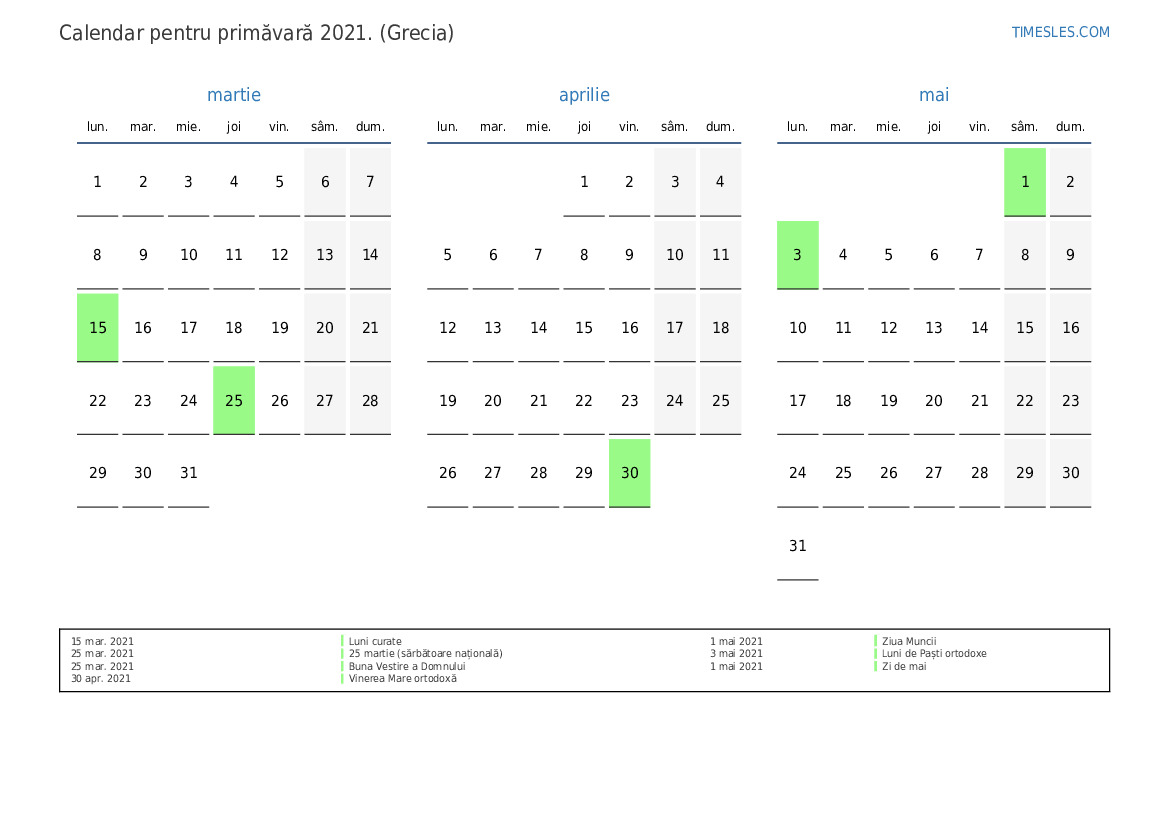This screenshot has width=1169, height=827.
Task: Select day 1 in aprilie
Action: pos(584,182)
